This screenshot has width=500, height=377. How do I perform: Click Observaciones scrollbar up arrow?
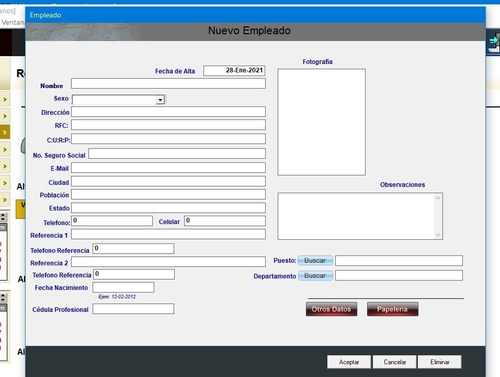pos(438,198)
